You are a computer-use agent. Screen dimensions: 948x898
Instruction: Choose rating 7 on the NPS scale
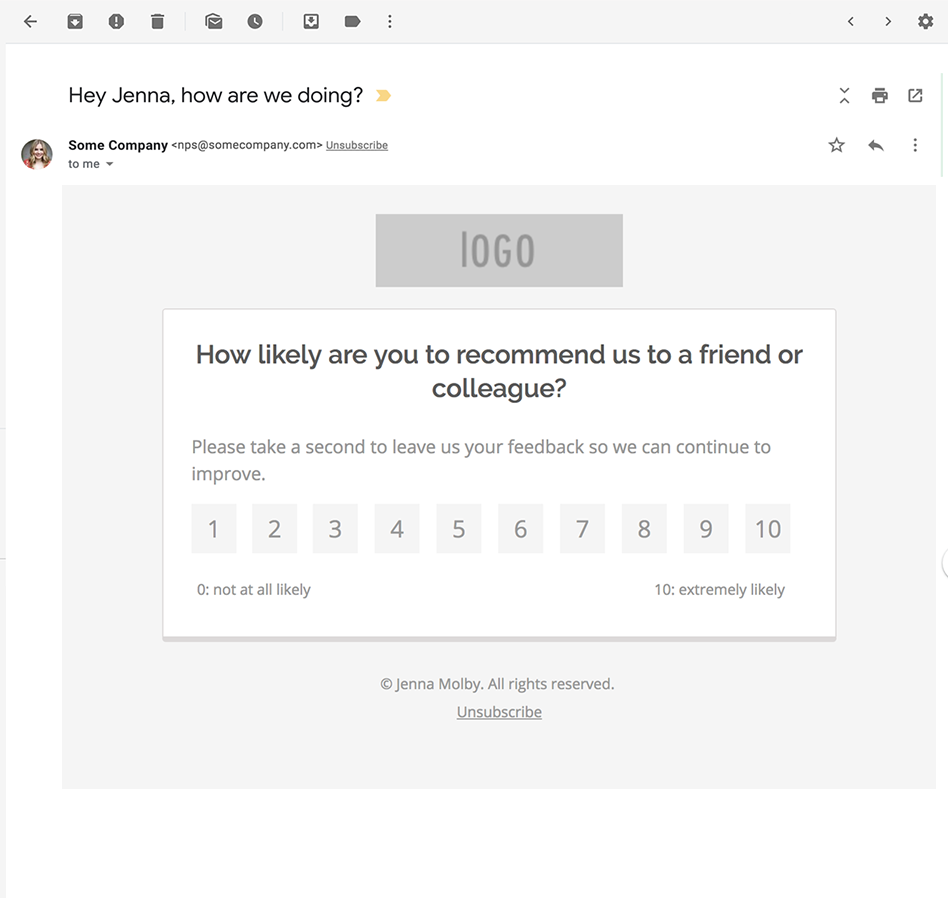coord(582,529)
